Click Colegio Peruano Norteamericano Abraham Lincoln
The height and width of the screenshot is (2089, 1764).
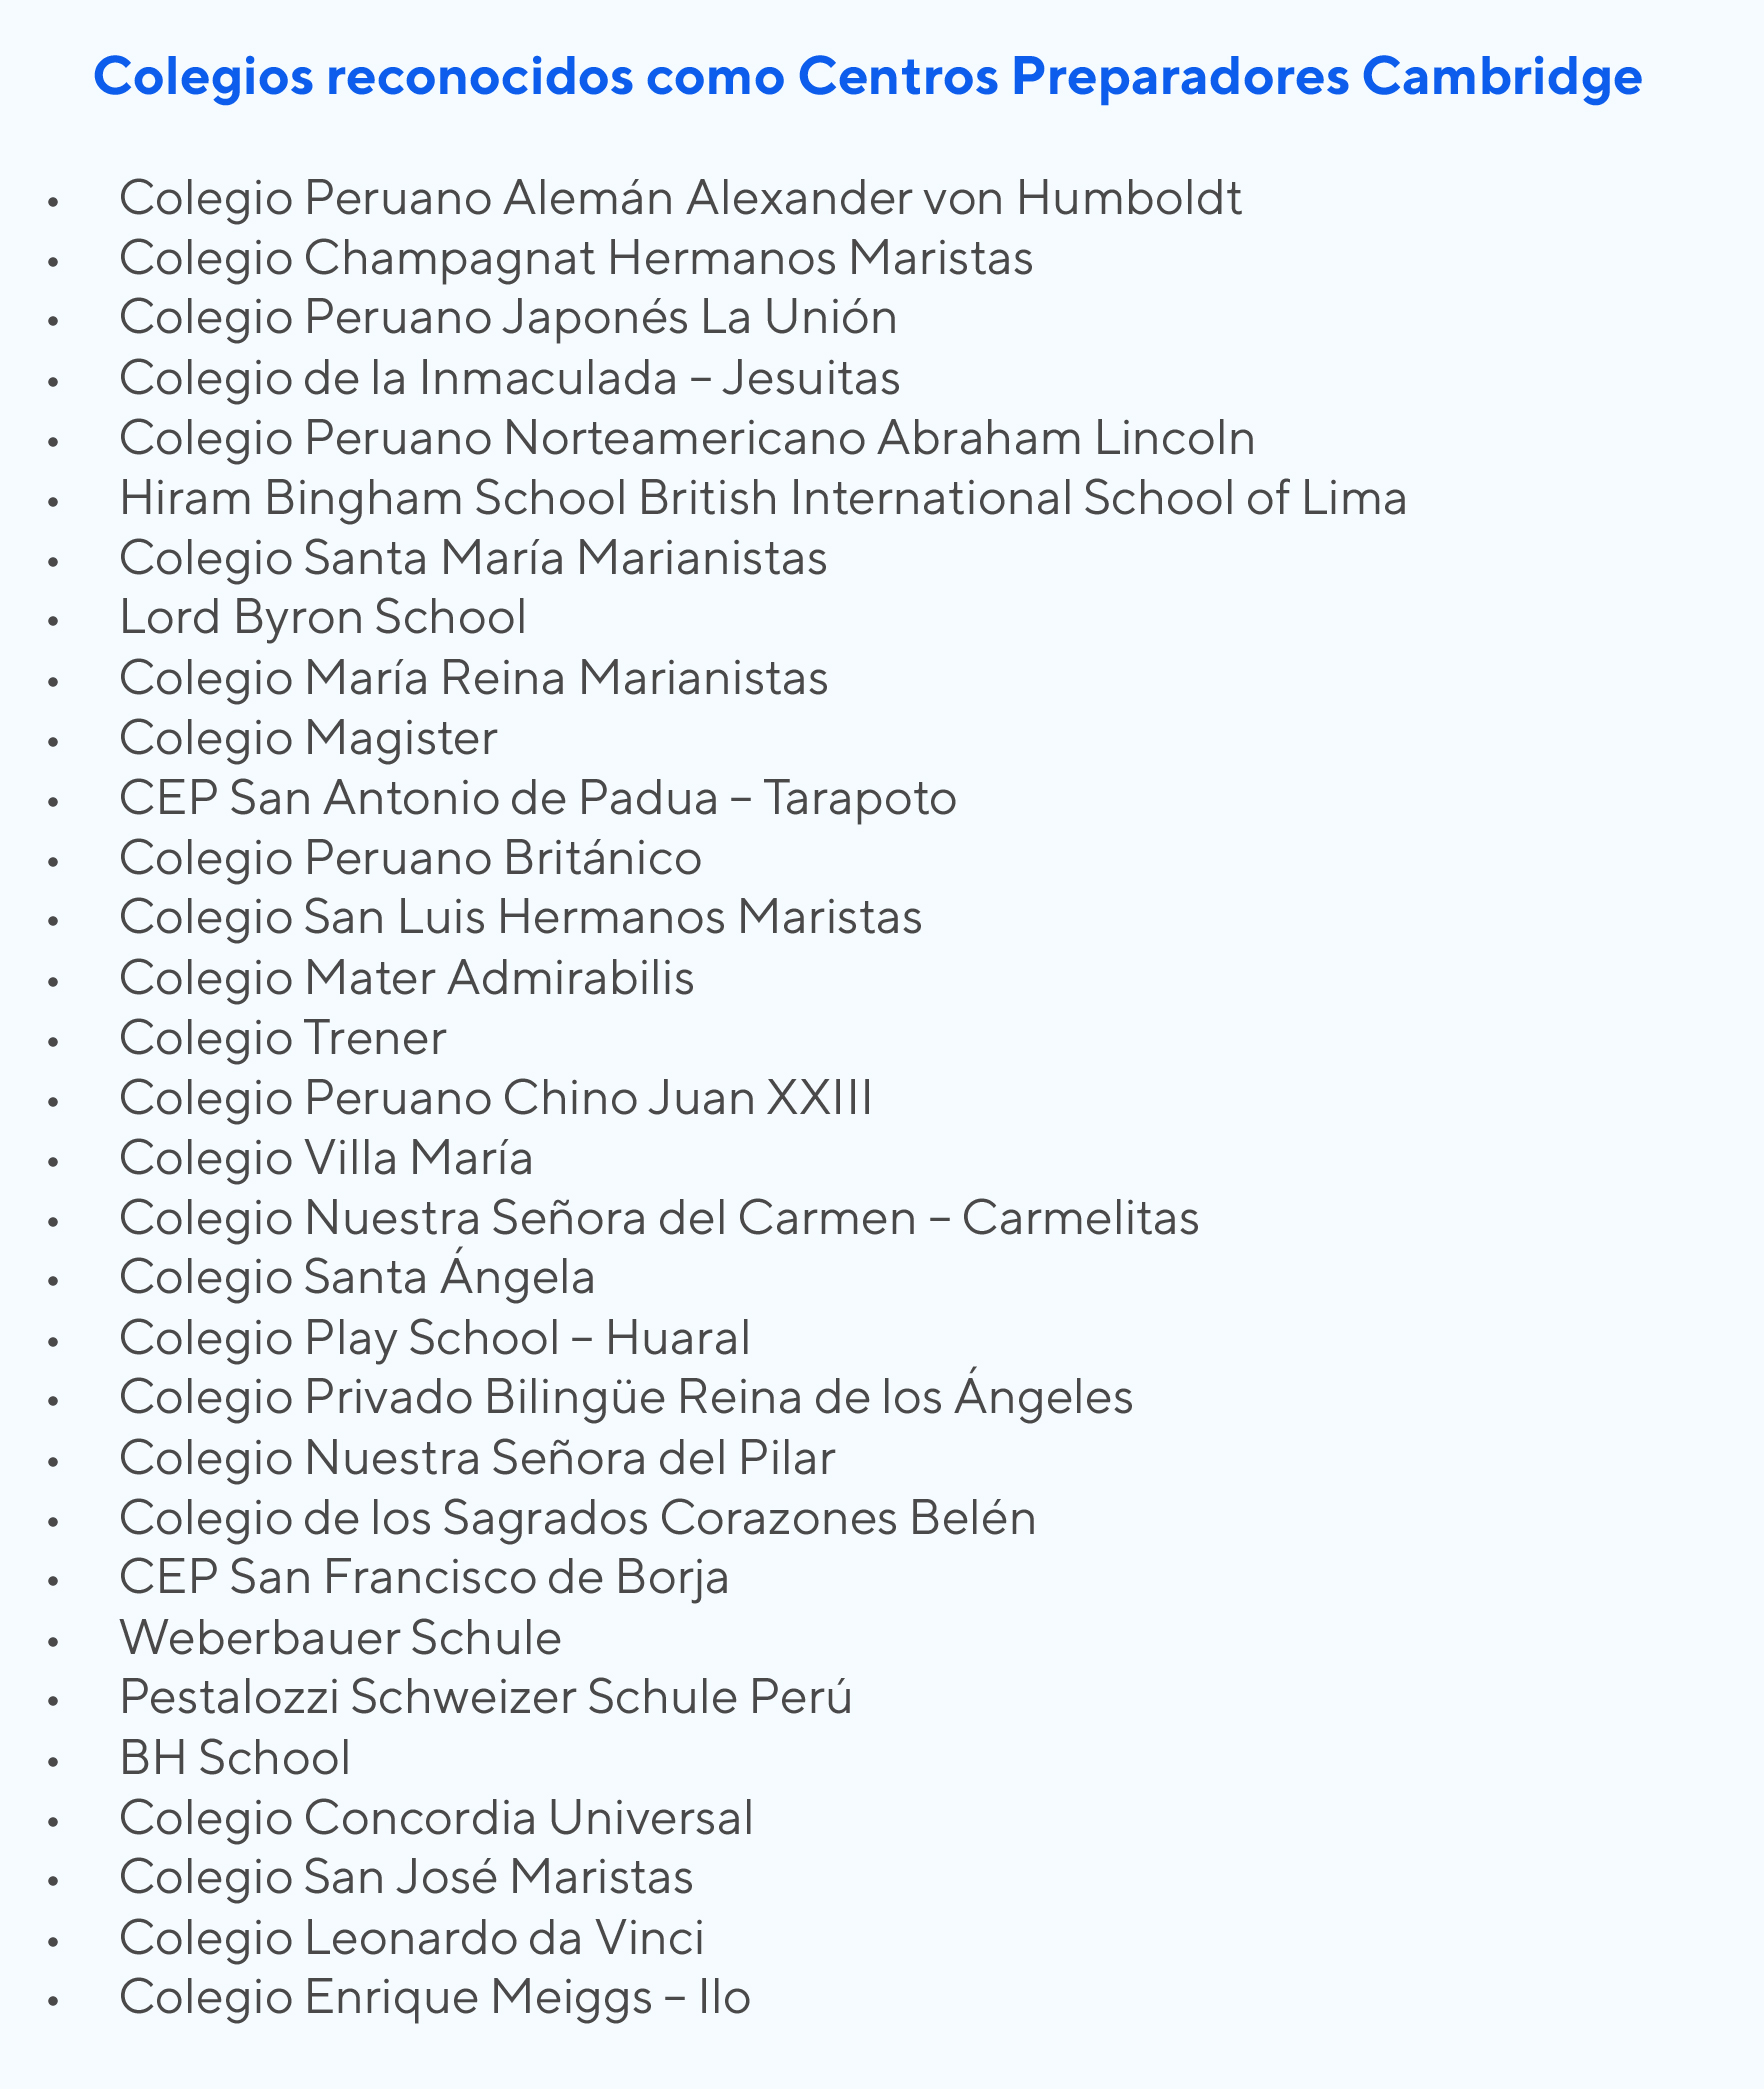coord(687,438)
